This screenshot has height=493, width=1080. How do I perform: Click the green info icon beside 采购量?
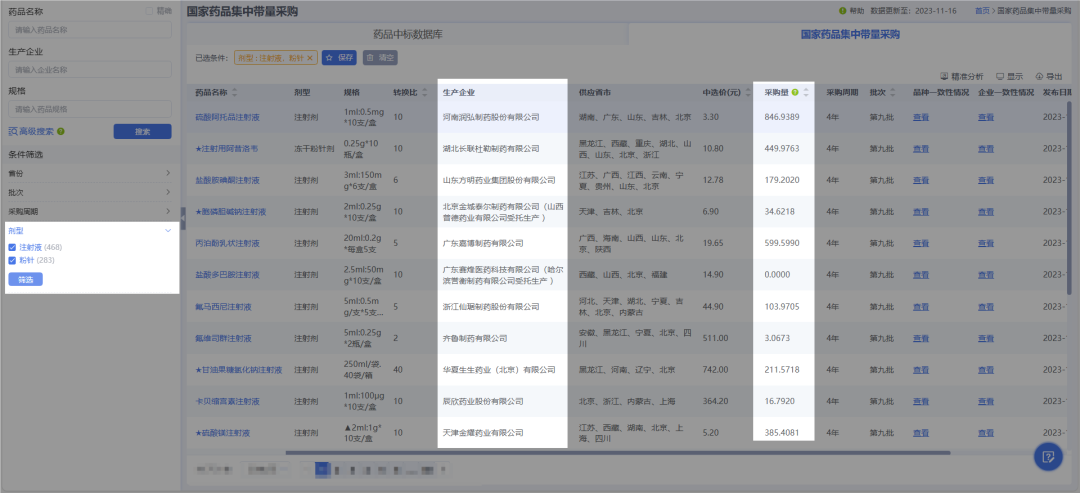pyautogui.click(x=795, y=93)
